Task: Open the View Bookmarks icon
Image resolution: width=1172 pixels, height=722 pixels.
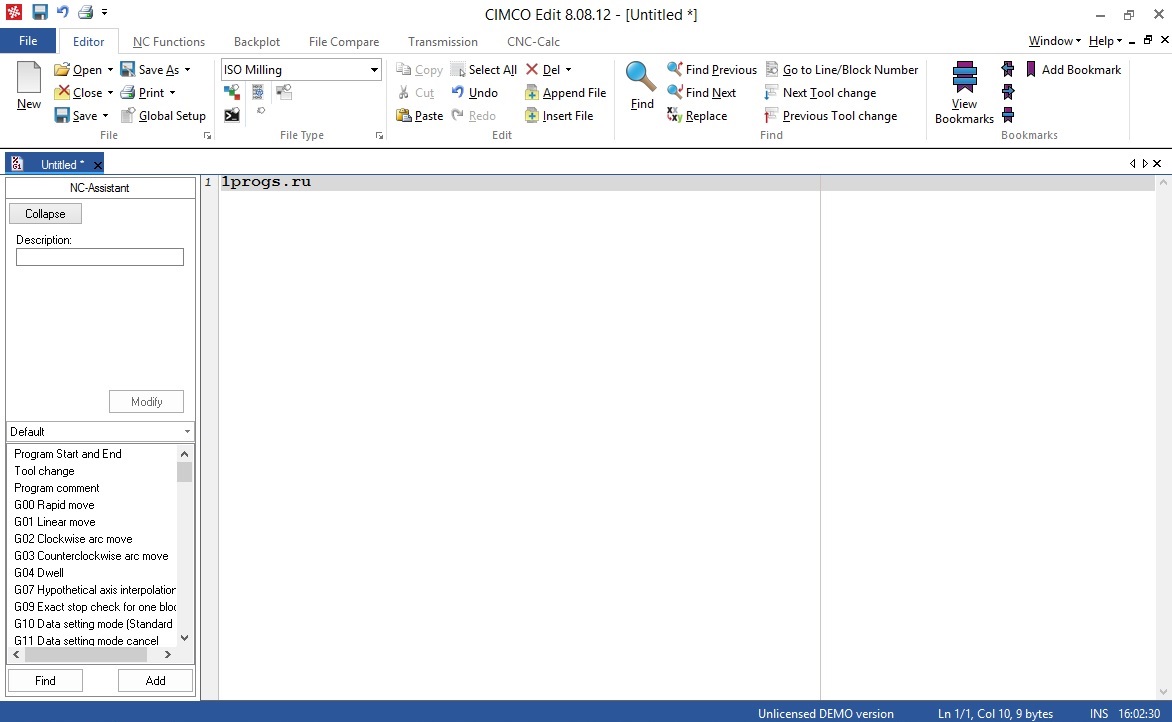Action: [x=964, y=78]
